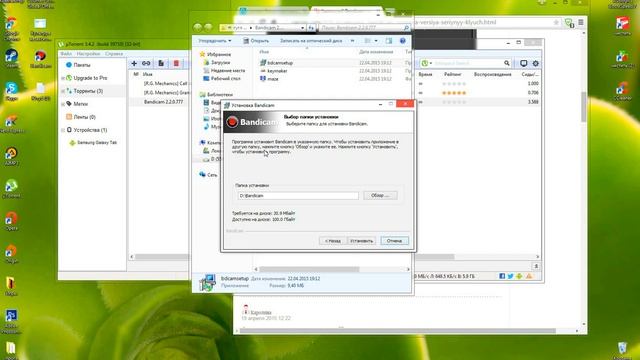Select first [R.G. Mechanics] Call torrent row
This screenshot has height=360, width=640.
pyautogui.click(x=165, y=83)
